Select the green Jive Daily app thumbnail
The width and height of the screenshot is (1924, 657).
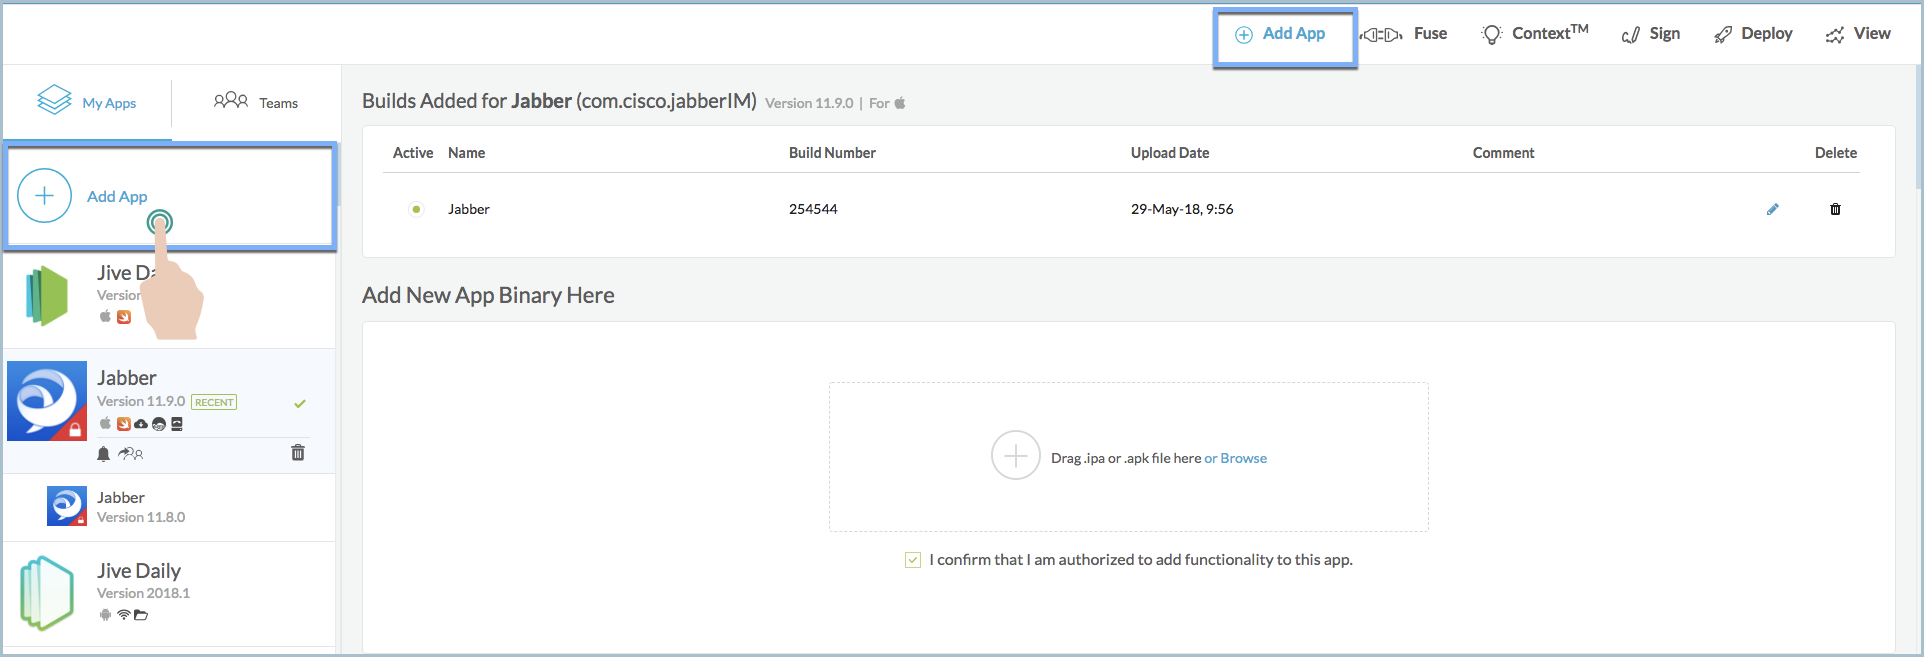47,296
